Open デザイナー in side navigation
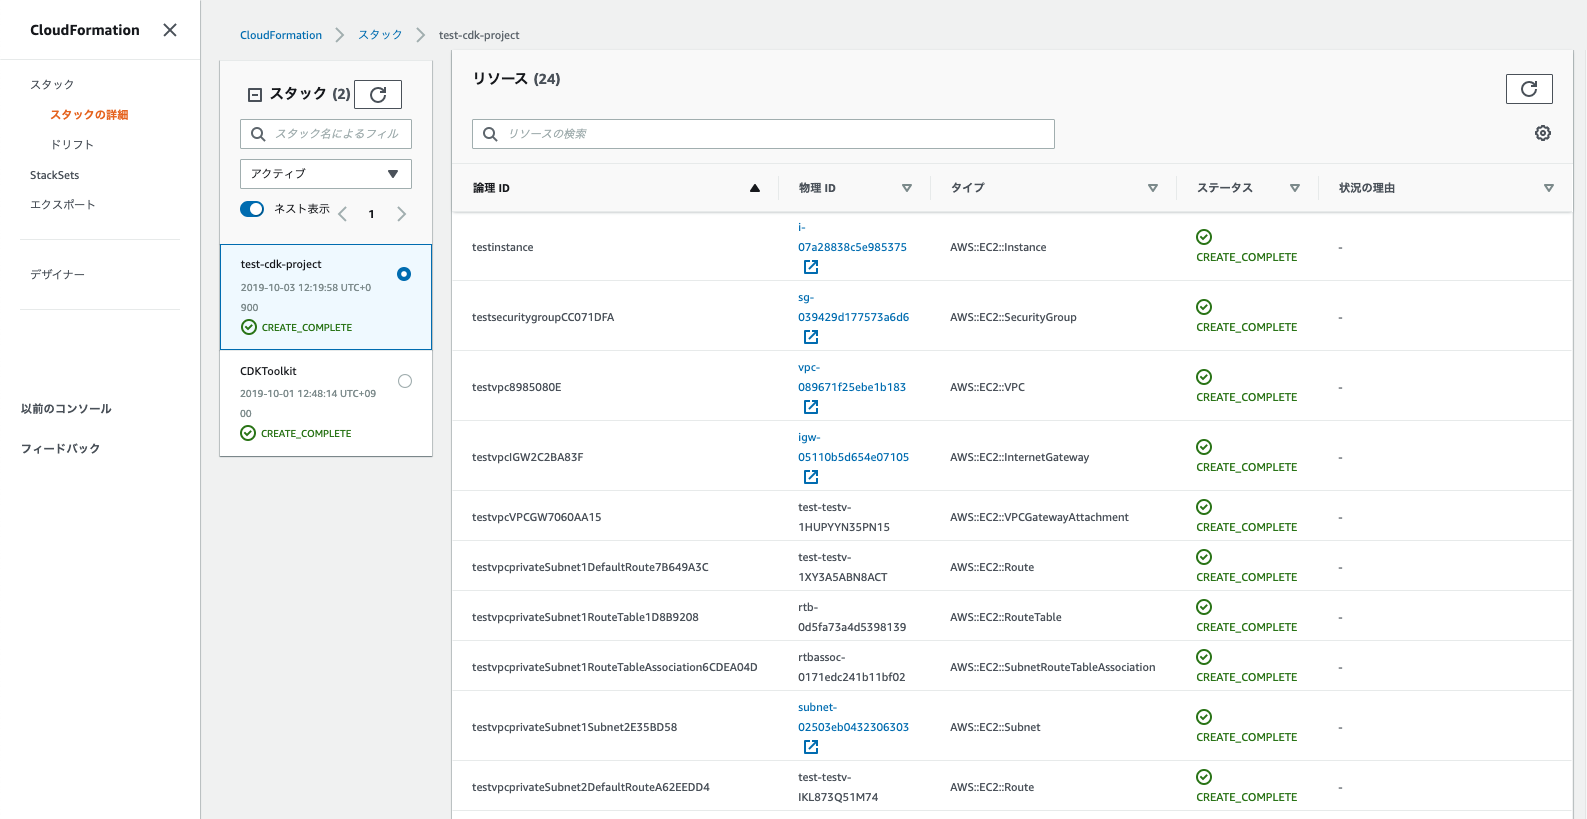This screenshot has width=1587, height=819. [57, 274]
